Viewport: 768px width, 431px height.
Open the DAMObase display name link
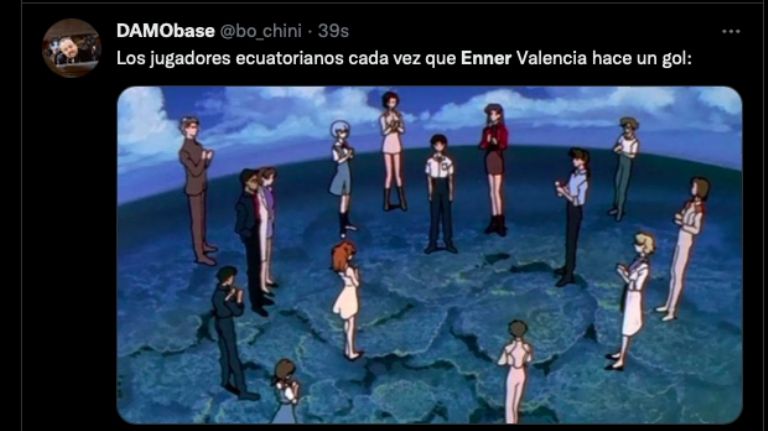pyautogui.click(x=166, y=31)
